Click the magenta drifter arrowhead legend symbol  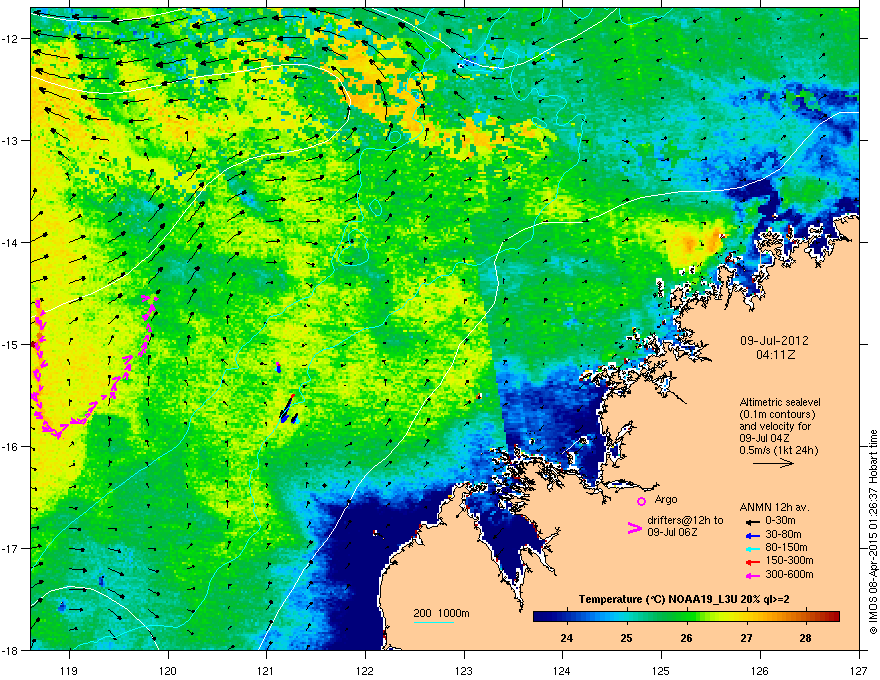(x=635, y=528)
